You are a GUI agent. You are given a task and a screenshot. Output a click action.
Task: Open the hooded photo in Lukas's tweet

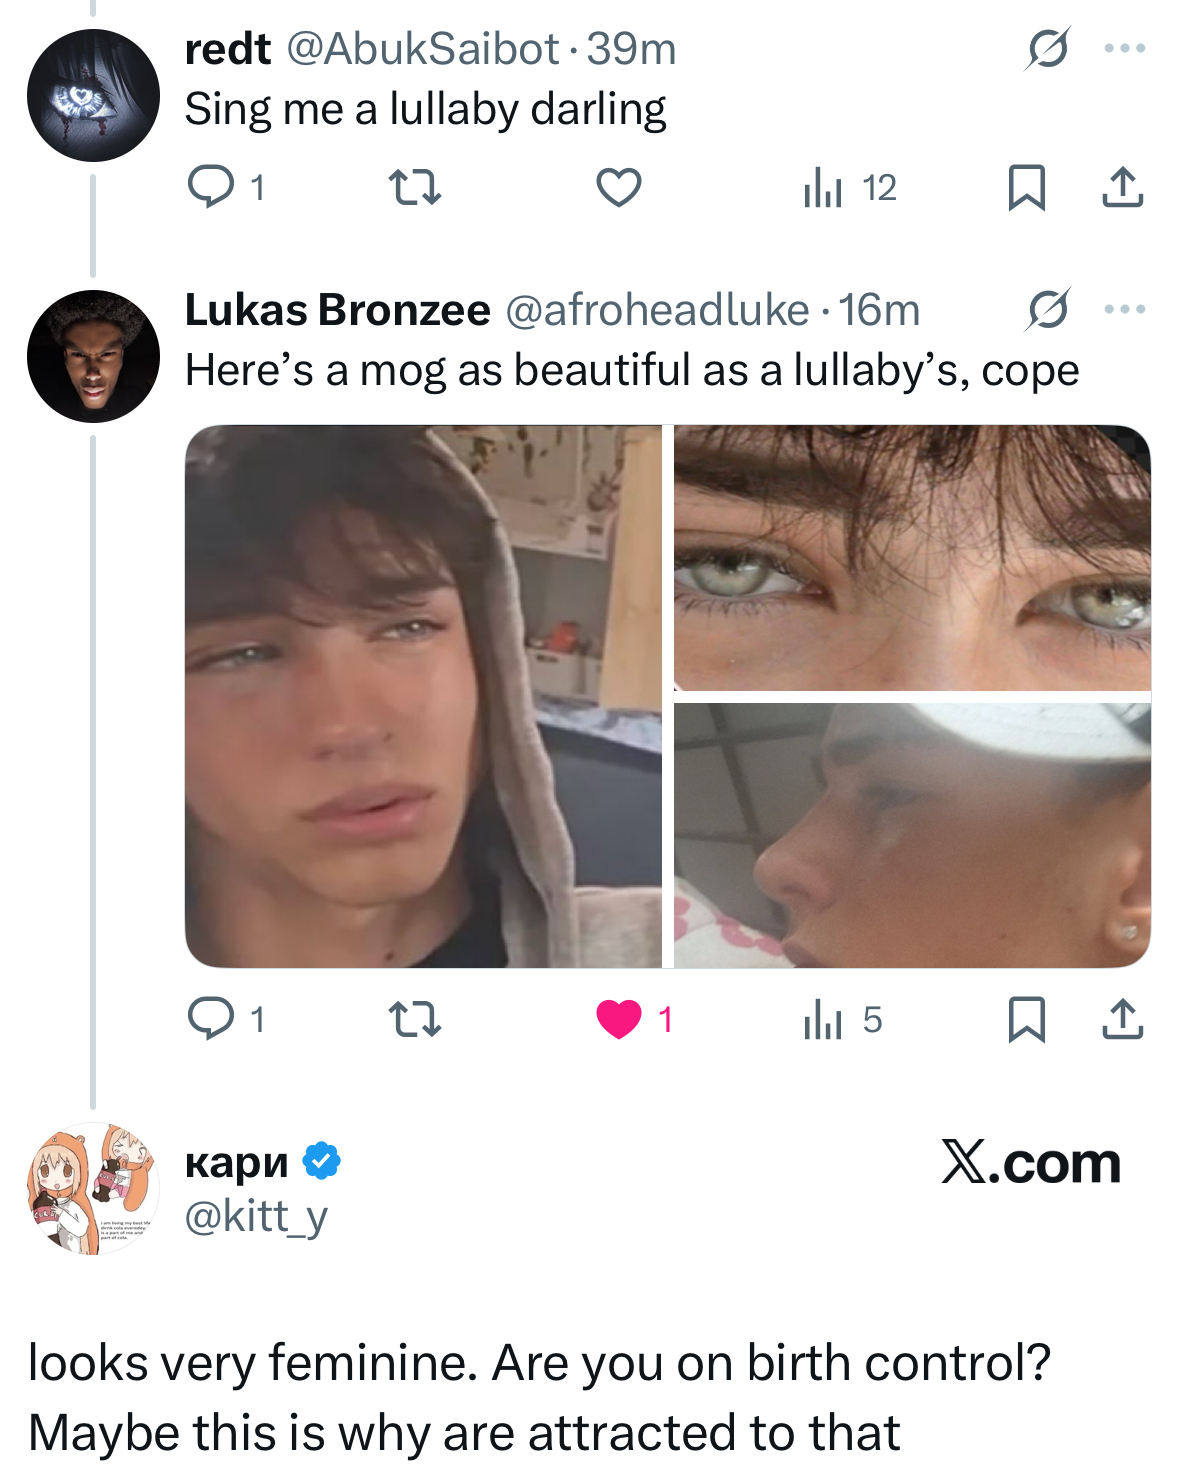tap(423, 696)
